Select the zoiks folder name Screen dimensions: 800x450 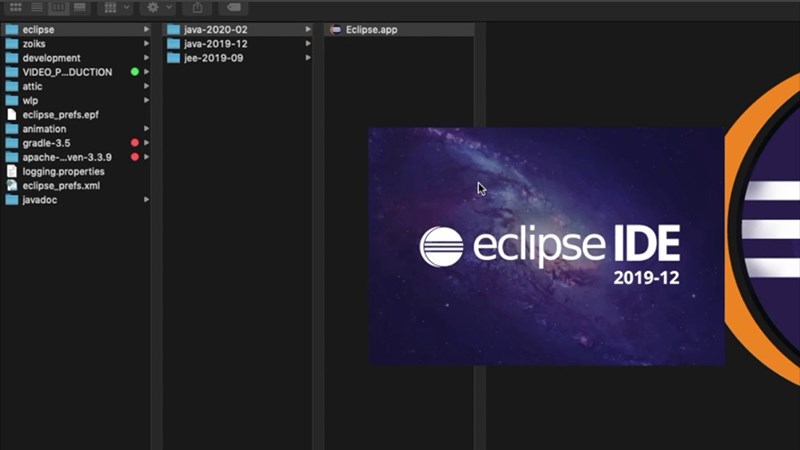coord(34,44)
